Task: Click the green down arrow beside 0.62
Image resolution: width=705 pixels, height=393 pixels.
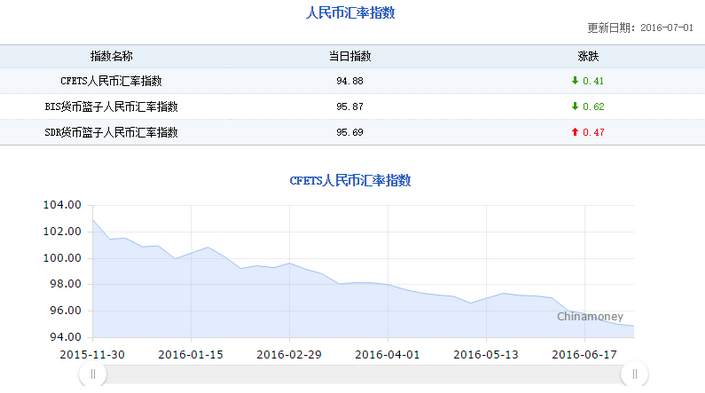Action: tap(575, 106)
